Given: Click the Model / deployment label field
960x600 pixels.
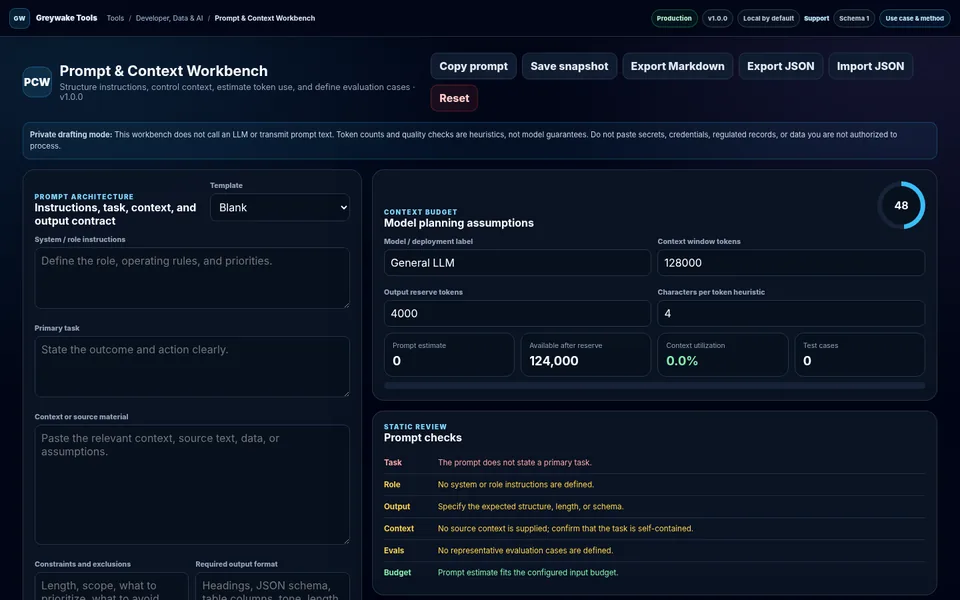Looking at the screenshot, I should (517, 263).
